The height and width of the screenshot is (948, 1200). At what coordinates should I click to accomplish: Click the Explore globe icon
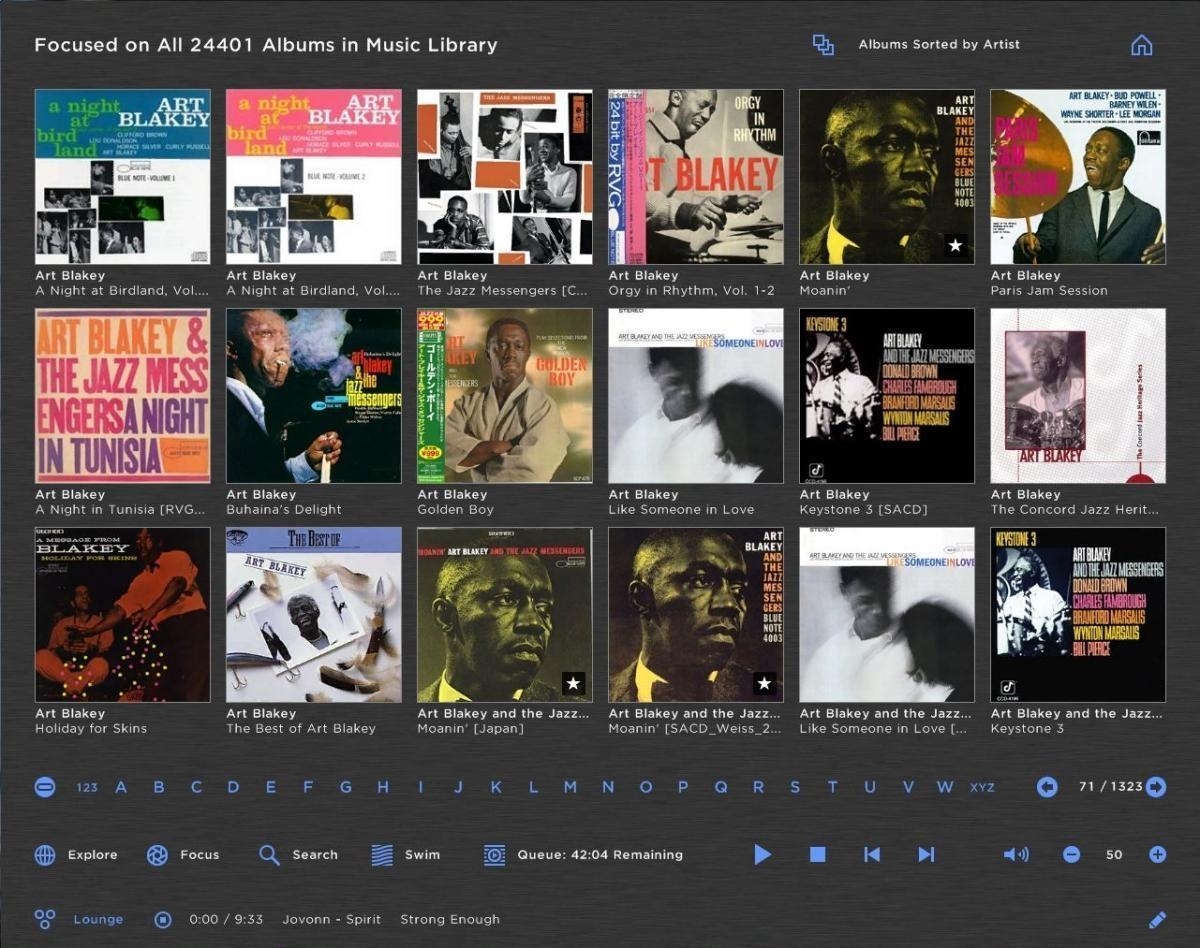[45, 855]
